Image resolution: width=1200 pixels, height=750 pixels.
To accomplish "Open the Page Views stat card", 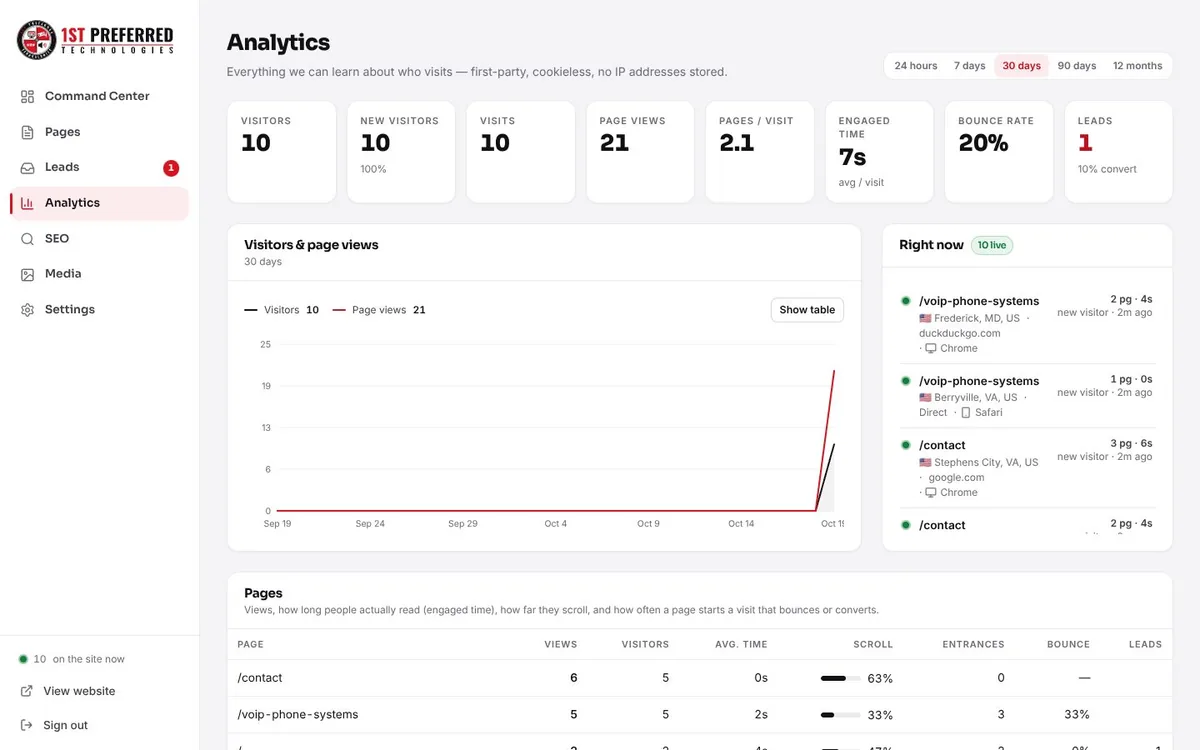I will [x=640, y=152].
